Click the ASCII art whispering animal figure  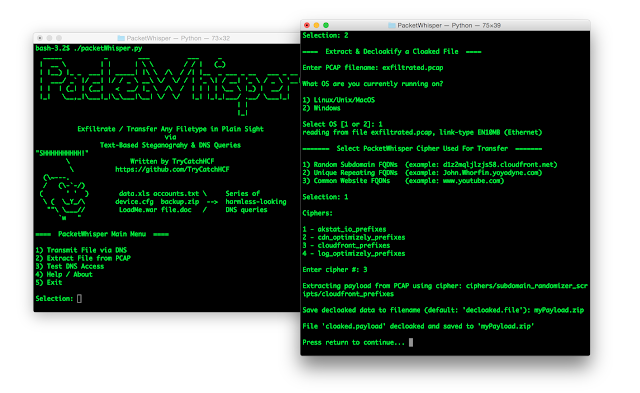(x=64, y=198)
